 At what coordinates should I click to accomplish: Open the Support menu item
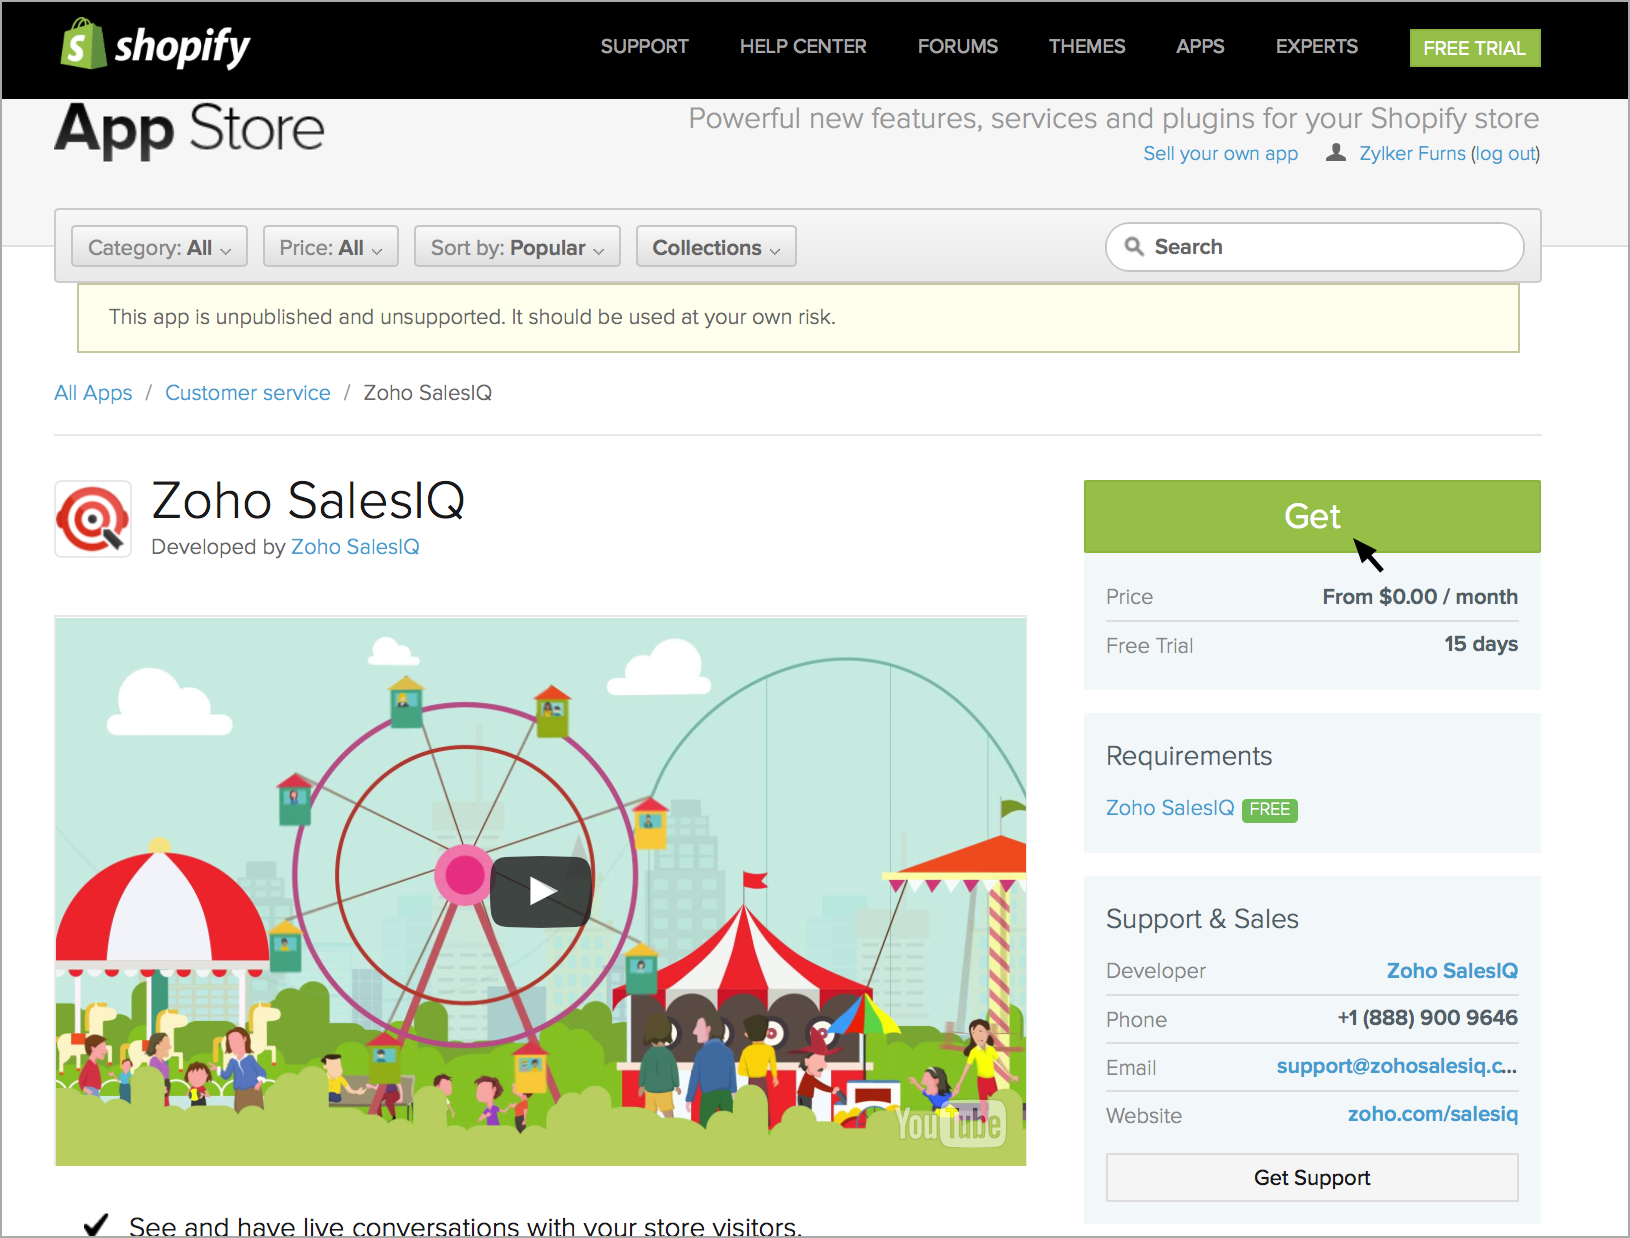click(644, 47)
